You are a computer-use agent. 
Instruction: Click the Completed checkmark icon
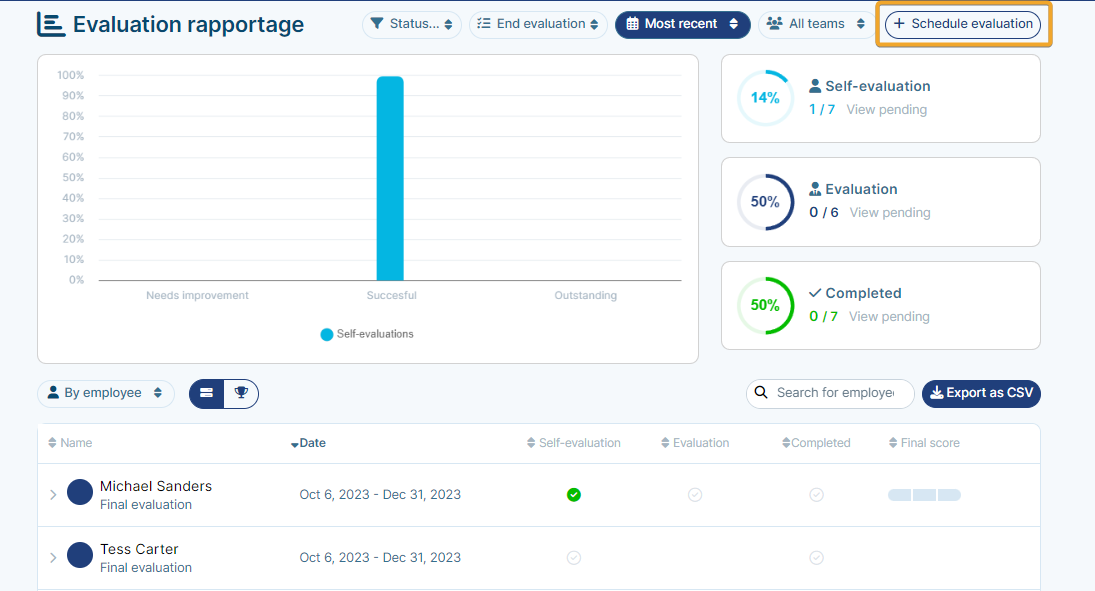coord(815,293)
